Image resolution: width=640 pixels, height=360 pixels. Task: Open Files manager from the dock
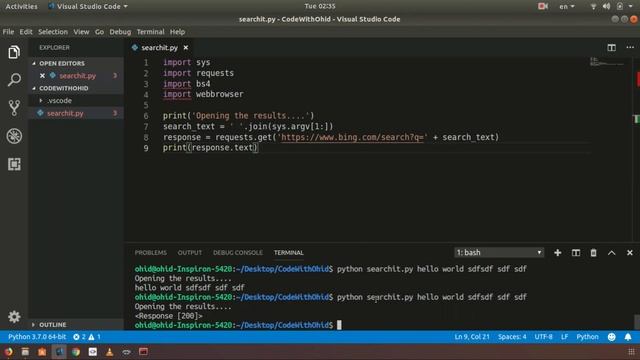pos(25,351)
